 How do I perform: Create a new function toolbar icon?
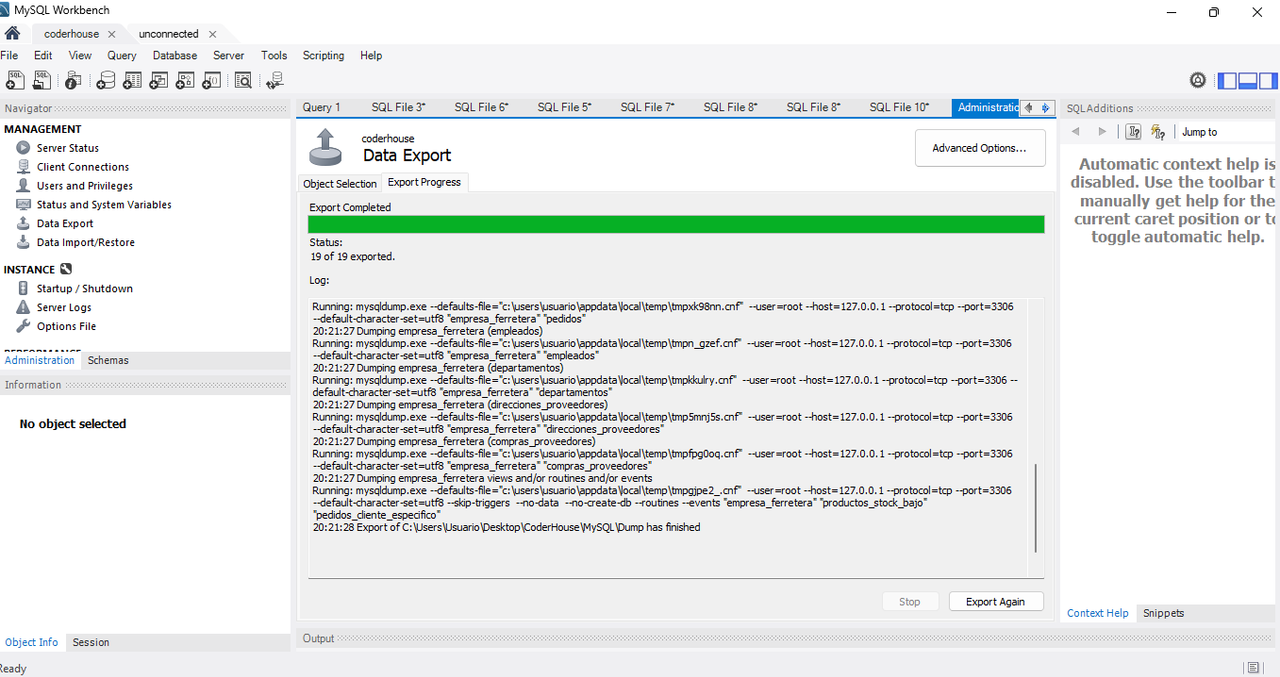point(213,81)
